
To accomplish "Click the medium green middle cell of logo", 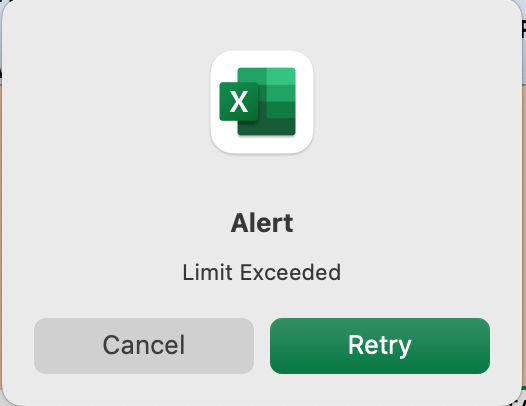I will 281,93.
